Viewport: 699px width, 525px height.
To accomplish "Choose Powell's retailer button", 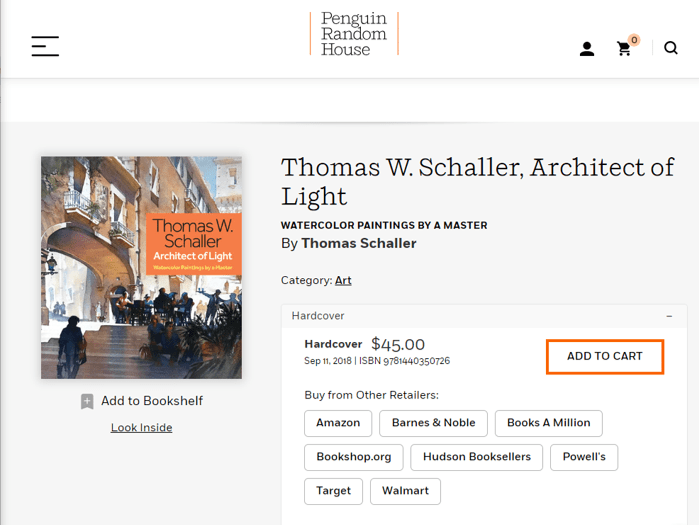I will click(x=584, y=457).
